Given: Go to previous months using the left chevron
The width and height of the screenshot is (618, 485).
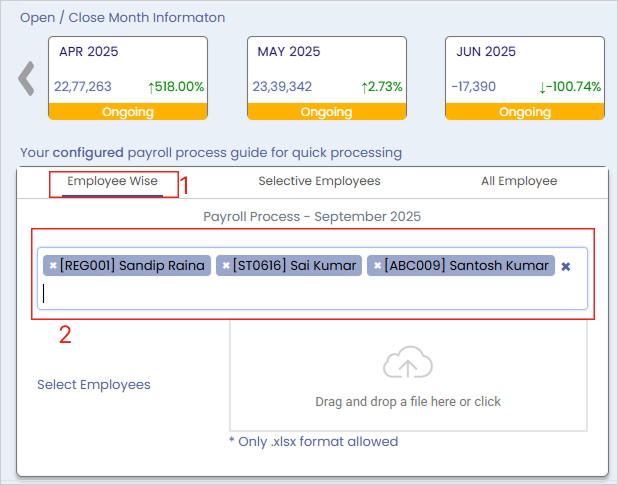Looking at the screenshot, I should [27, 79].
